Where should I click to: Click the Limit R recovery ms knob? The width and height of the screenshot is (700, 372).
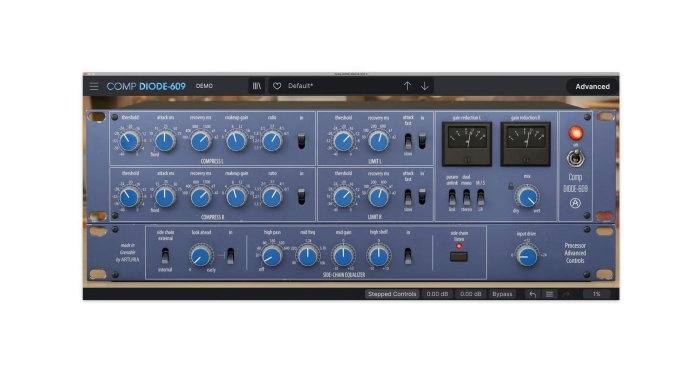coord(379,197)
